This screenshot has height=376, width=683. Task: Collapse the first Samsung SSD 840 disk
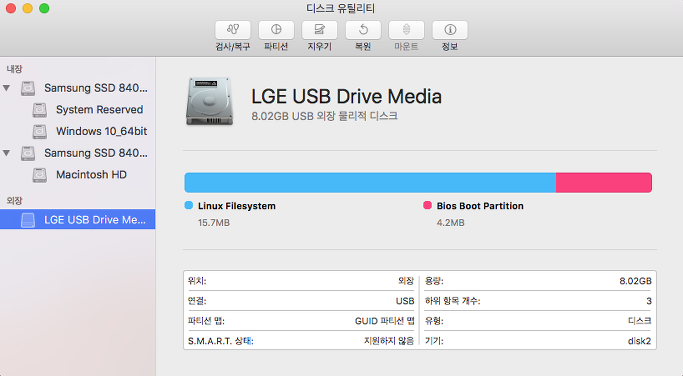click(x=7, y=88)
